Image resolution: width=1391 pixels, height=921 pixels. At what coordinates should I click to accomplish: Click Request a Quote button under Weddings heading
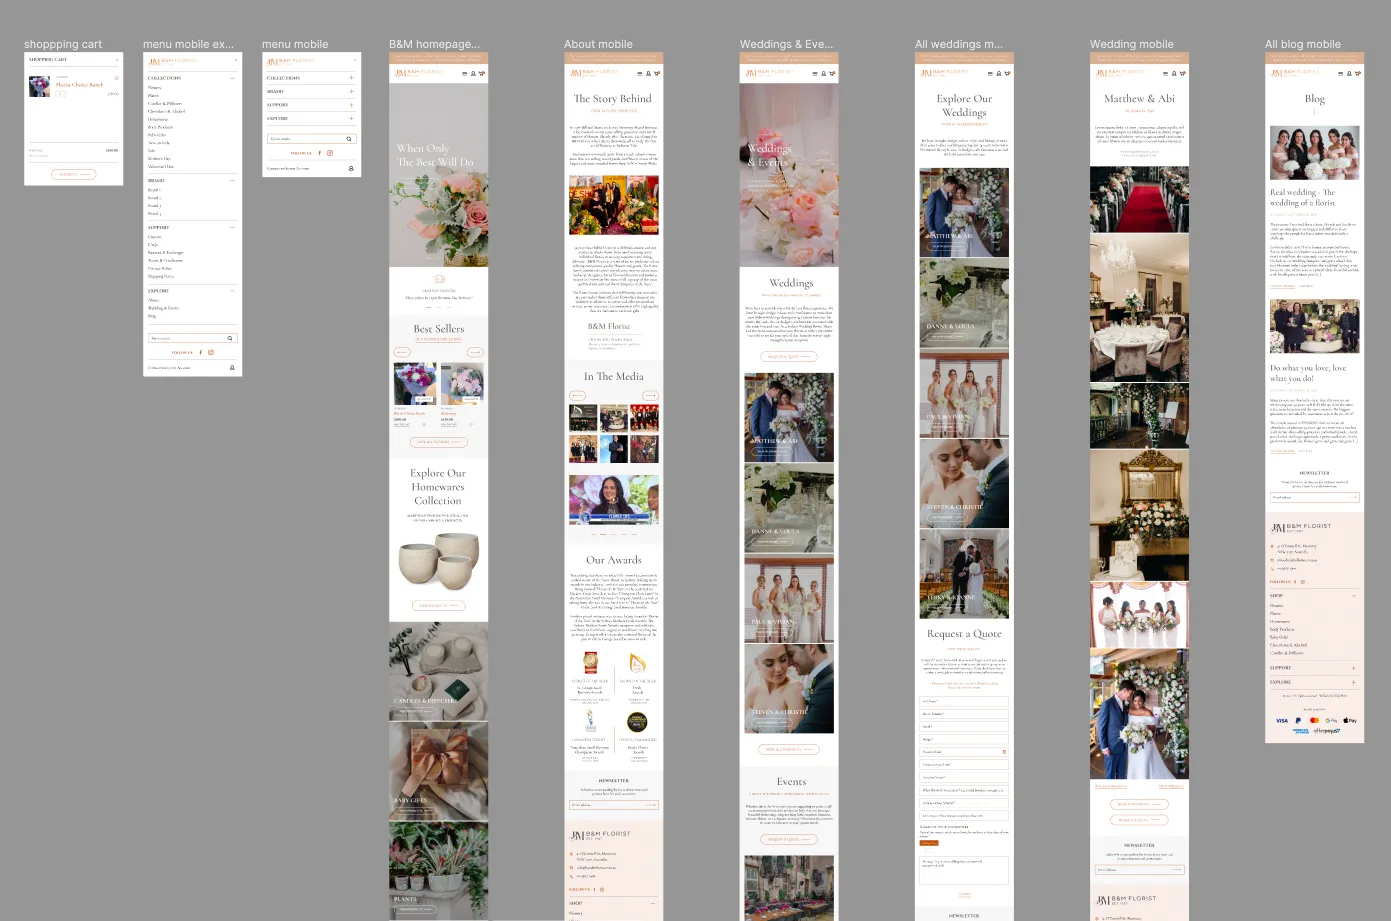click(791, 356)
